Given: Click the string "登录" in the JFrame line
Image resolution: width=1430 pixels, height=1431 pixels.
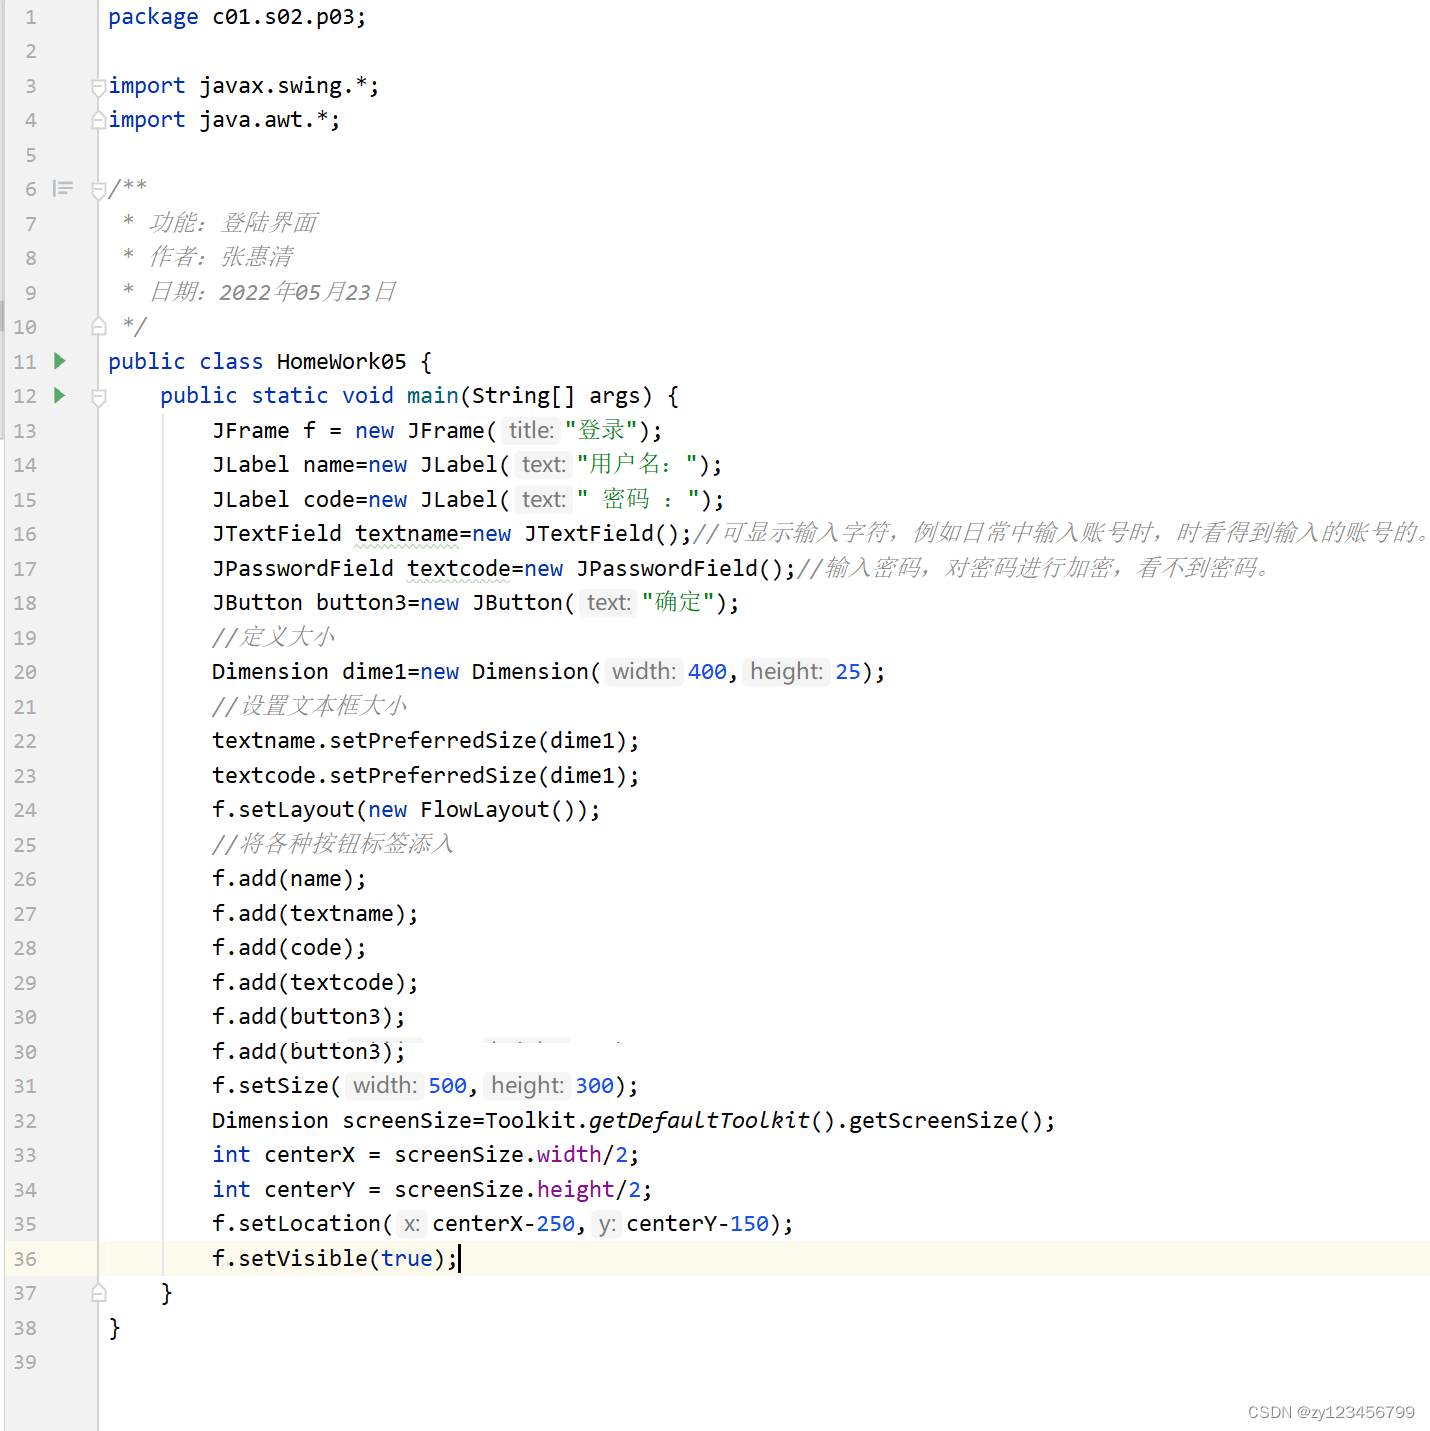Looking at the screenshot, I should (601, 431).
